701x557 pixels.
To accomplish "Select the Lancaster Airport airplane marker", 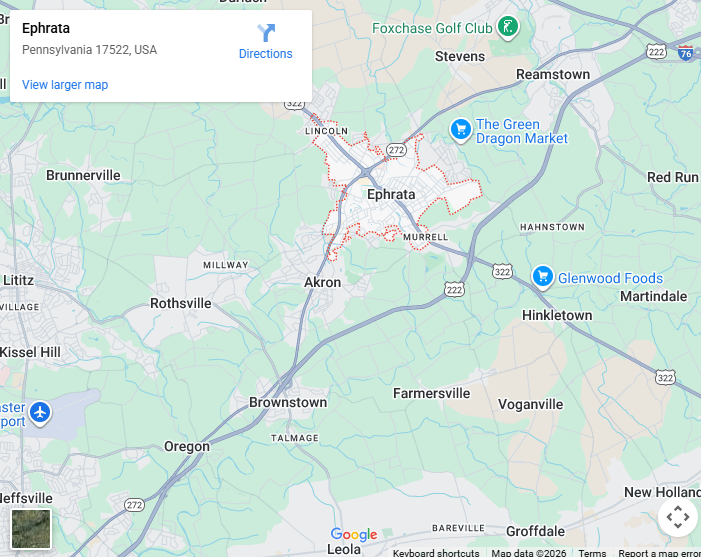I will point(41,413).
